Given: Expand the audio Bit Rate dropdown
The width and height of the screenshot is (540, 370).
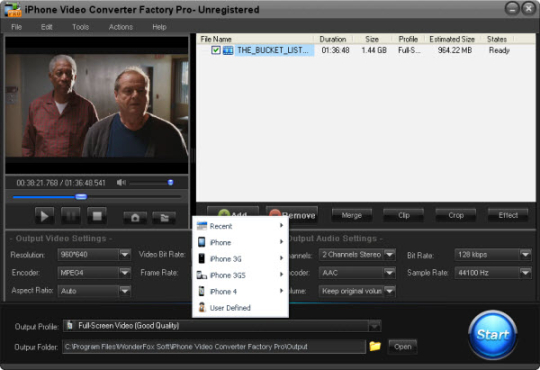Looking at the screenshot, I should click(x=525, y=255).
